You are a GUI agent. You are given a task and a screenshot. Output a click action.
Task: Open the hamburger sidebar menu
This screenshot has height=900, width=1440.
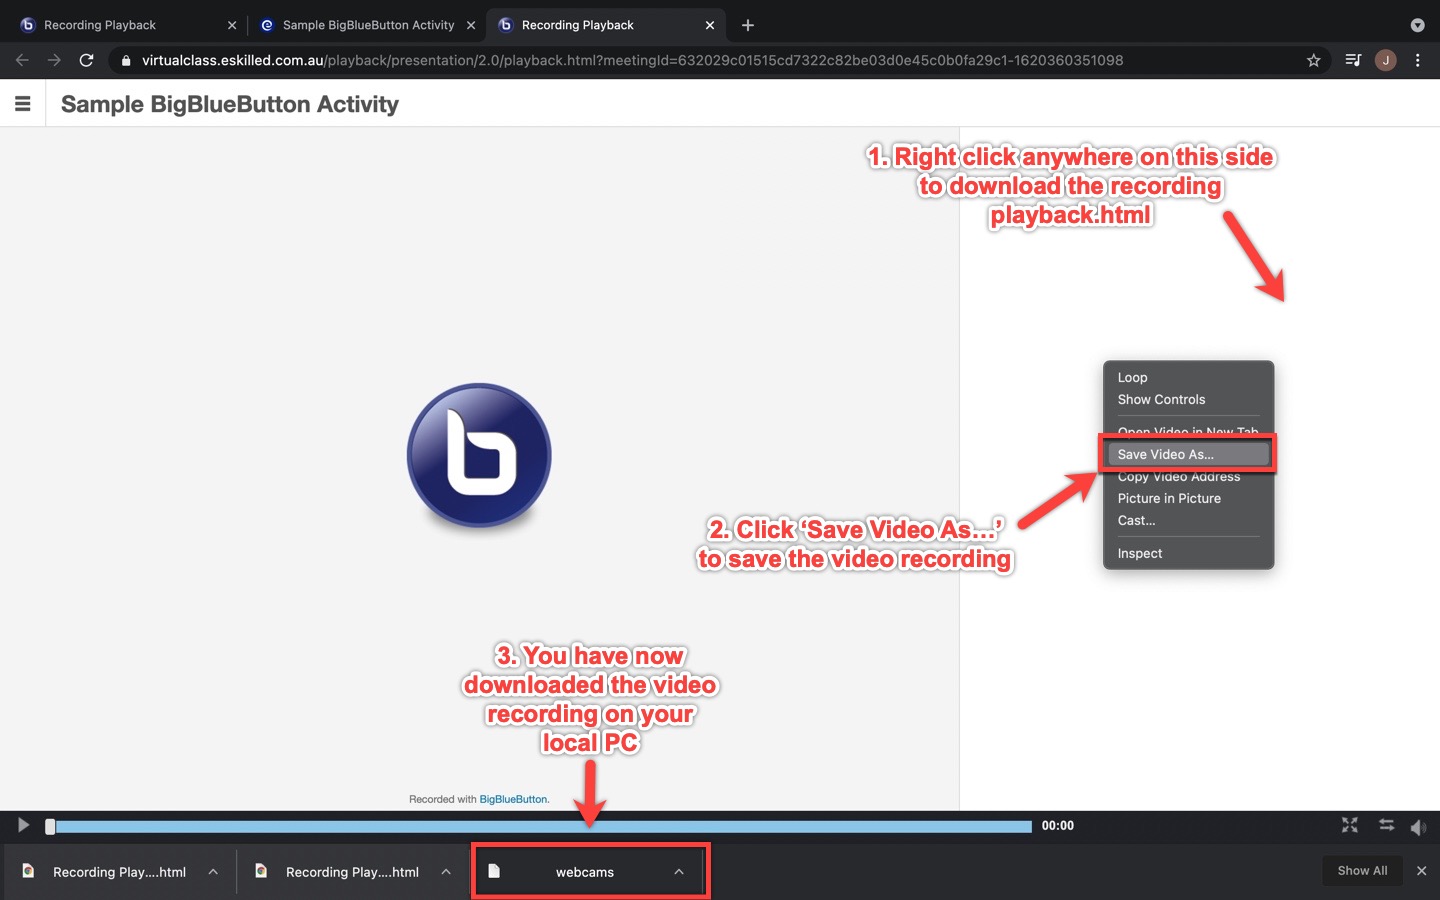(x=22, y=104)
